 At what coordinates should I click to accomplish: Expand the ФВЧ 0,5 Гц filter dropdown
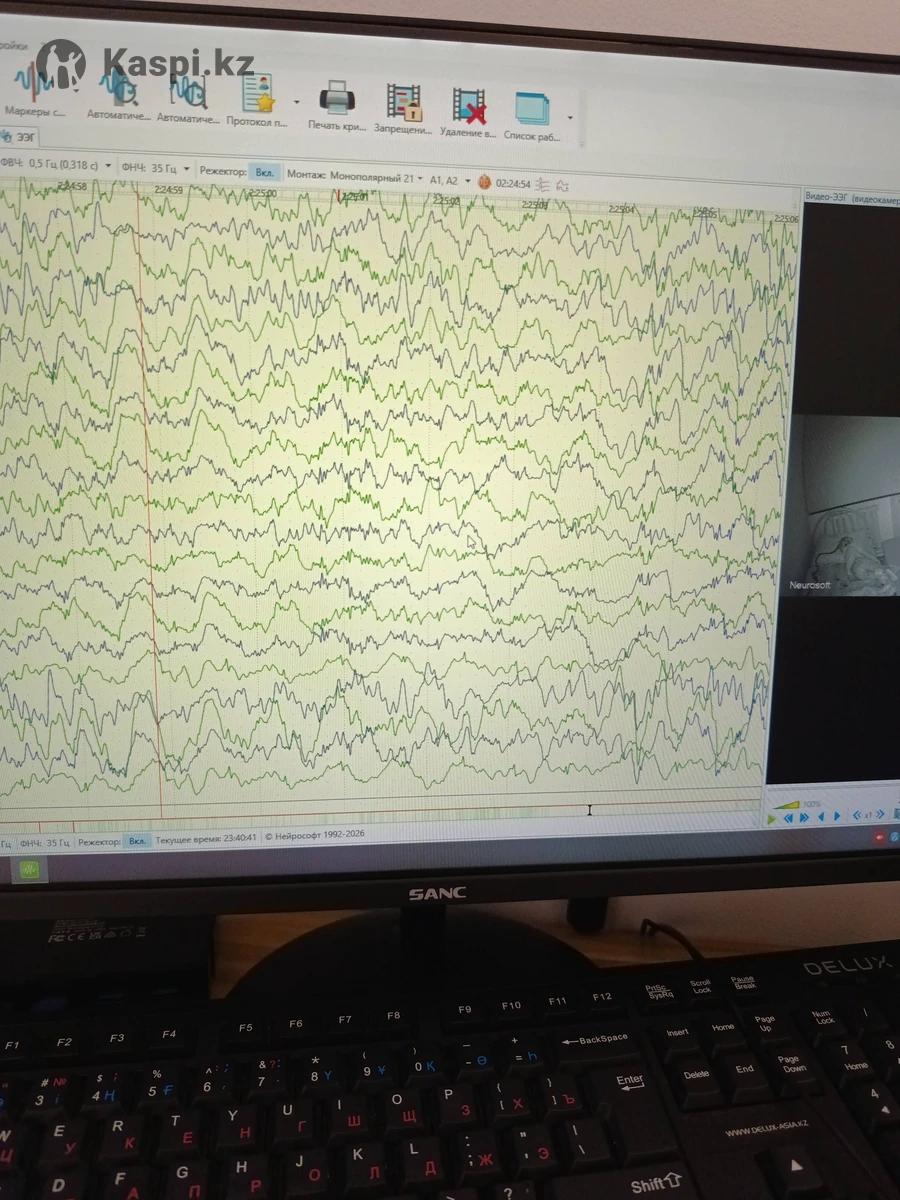click(105, 165)
